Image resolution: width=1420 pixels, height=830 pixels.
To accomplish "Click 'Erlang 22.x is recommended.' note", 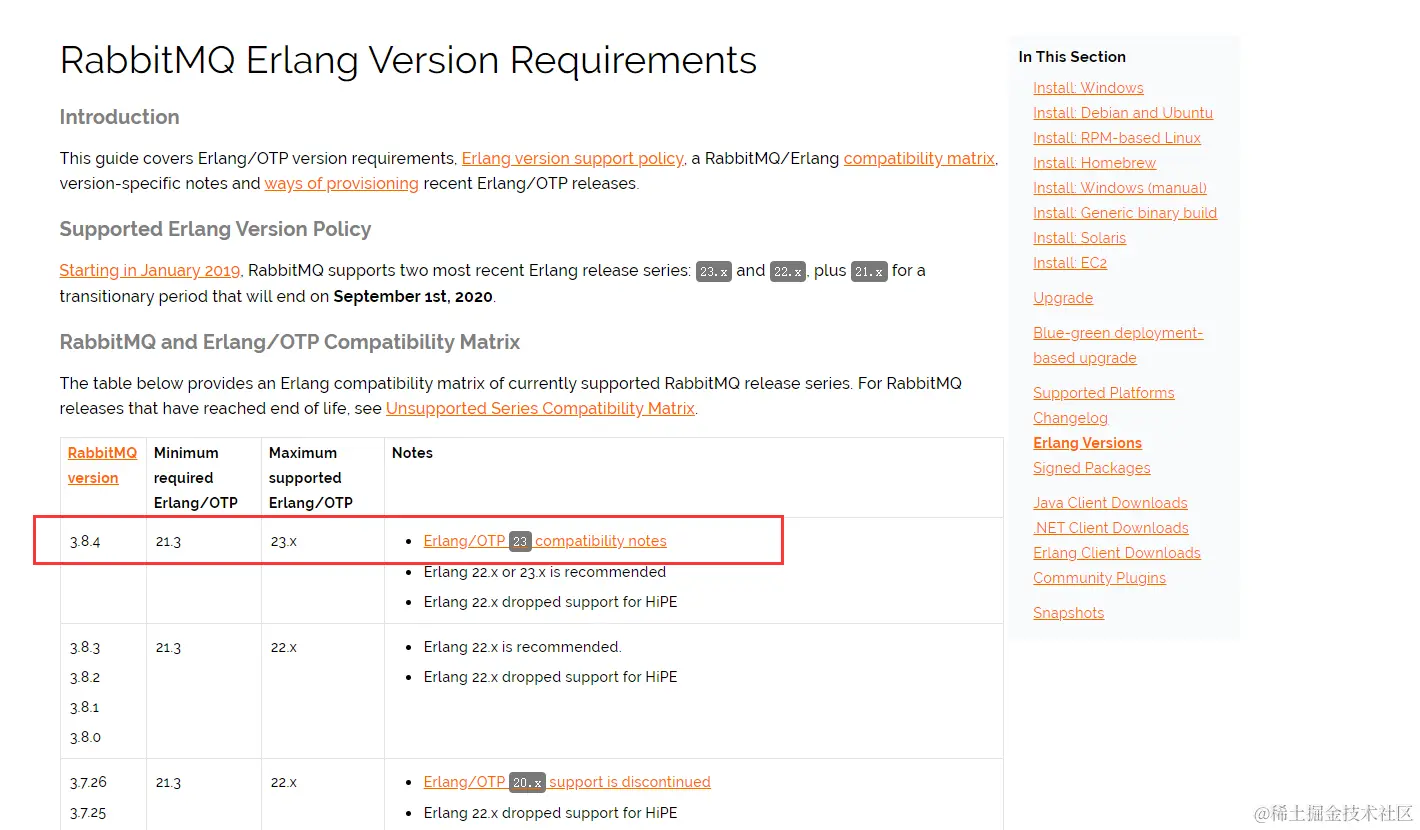I will point(522,647).
